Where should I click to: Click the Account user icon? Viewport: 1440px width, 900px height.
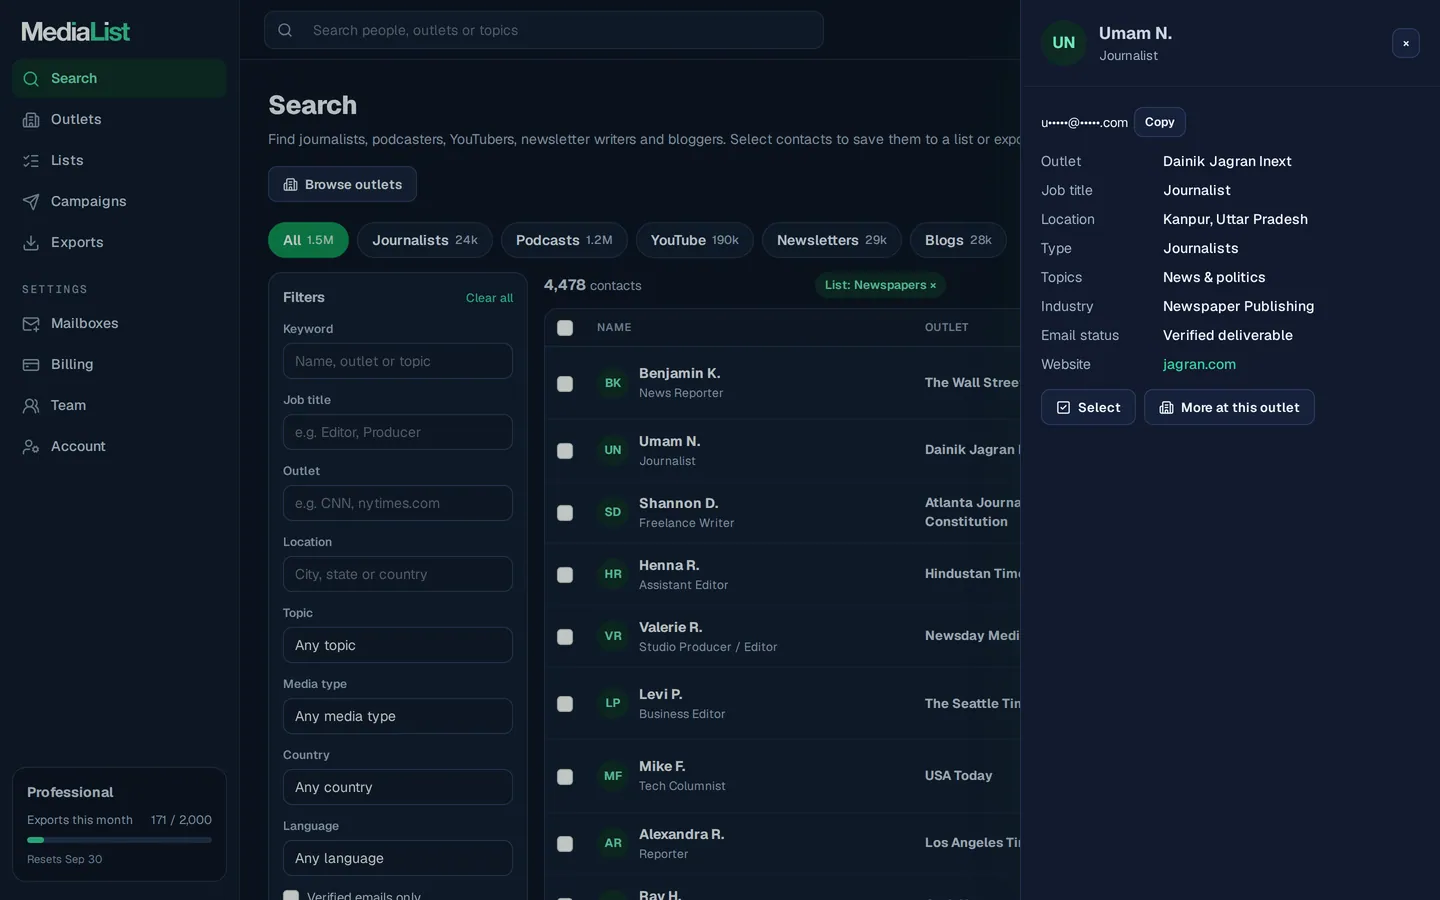pyautogui.click(x=31, y=447)
